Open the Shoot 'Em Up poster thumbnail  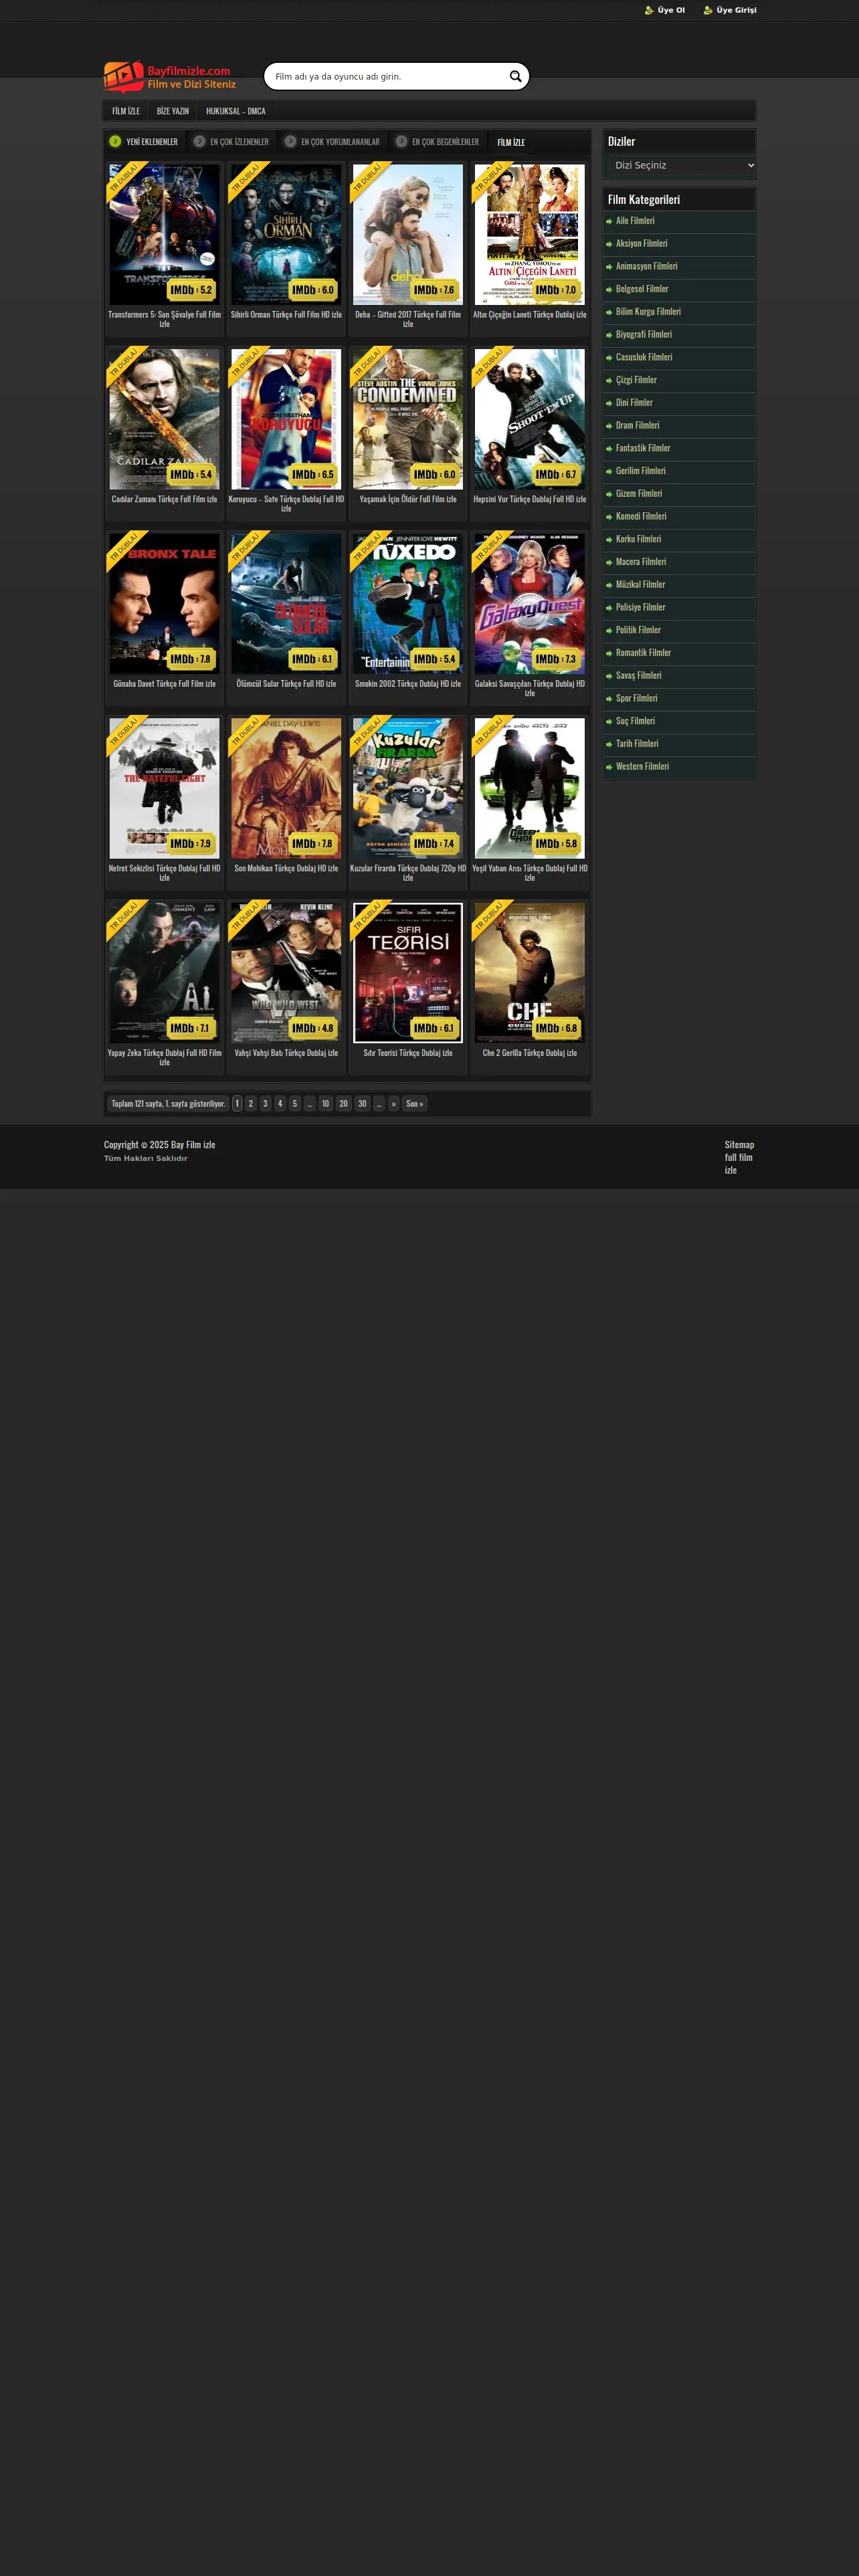[x=530, y=419]
